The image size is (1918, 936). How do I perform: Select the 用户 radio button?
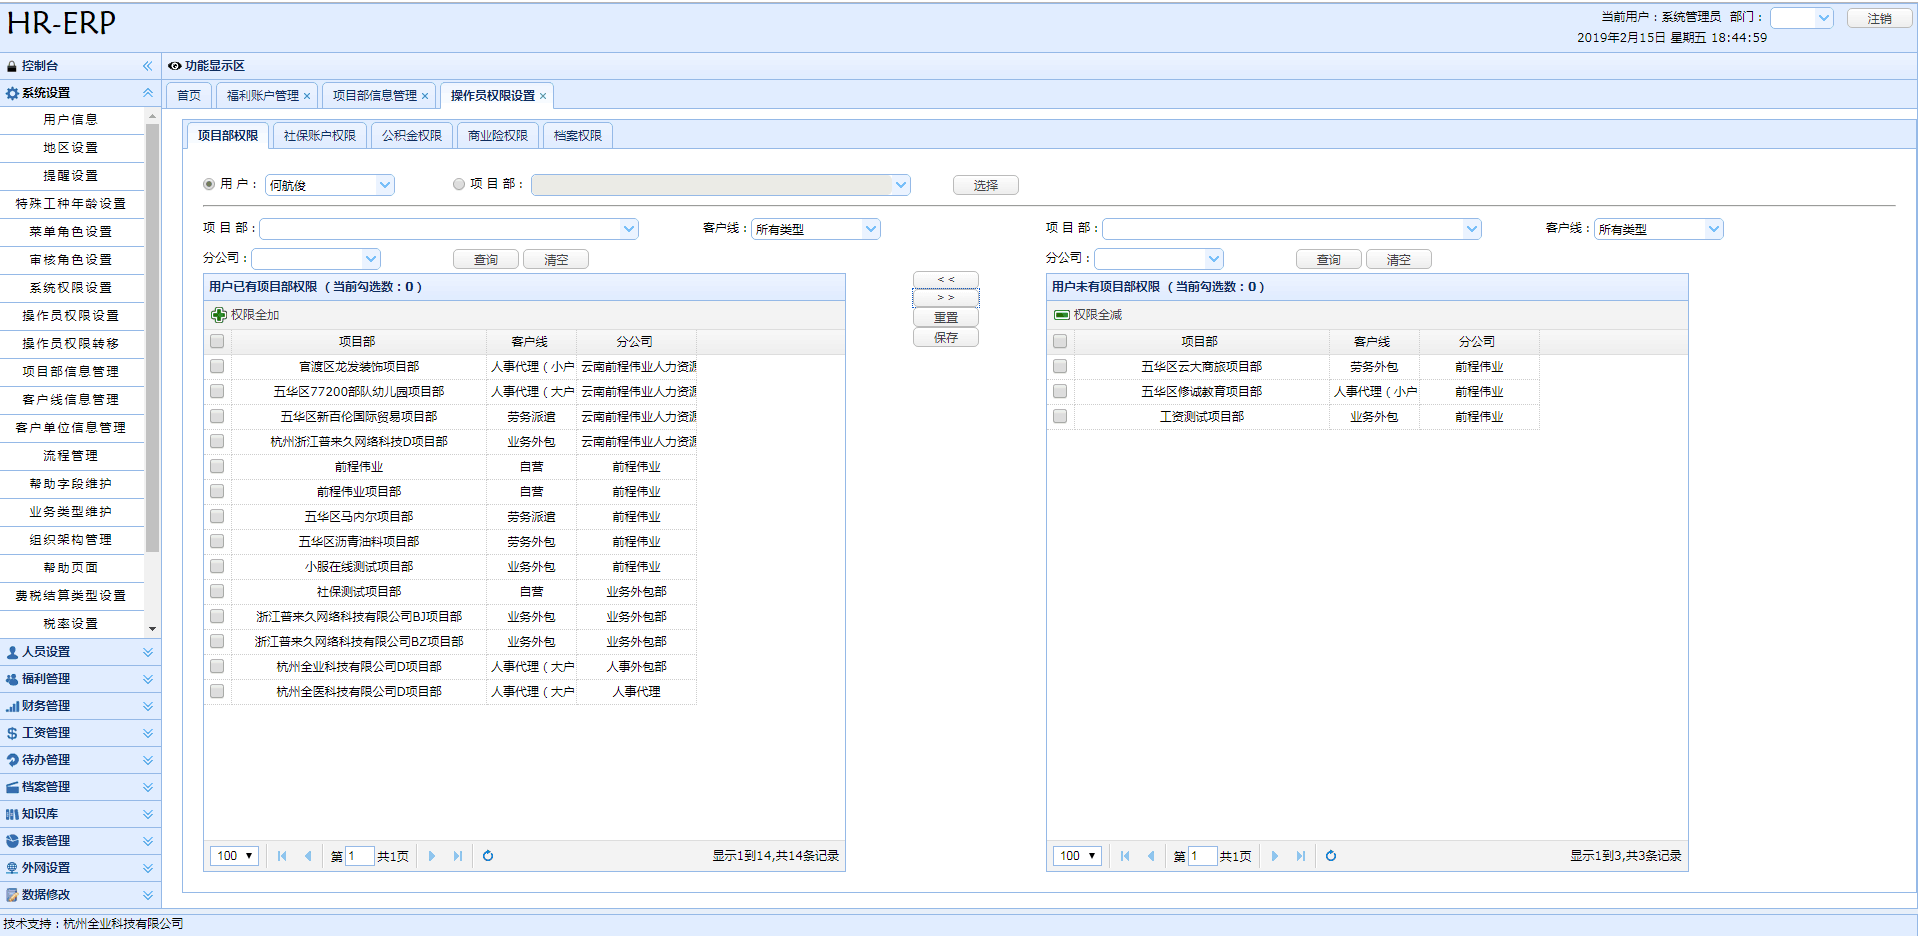pos(209,184)
